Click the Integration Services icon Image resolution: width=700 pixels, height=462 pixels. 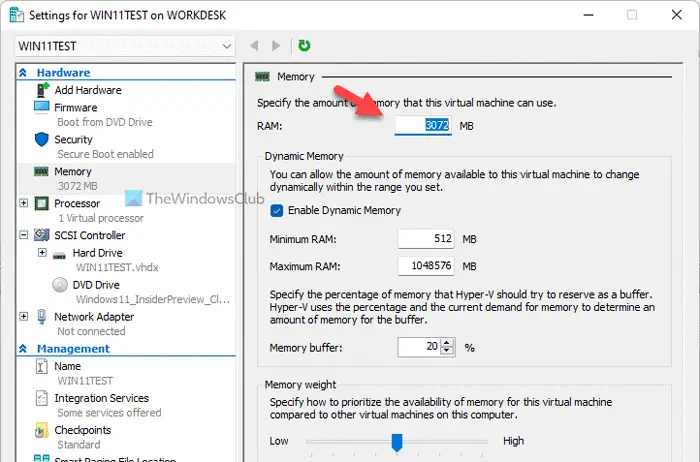tap(42, 398)
